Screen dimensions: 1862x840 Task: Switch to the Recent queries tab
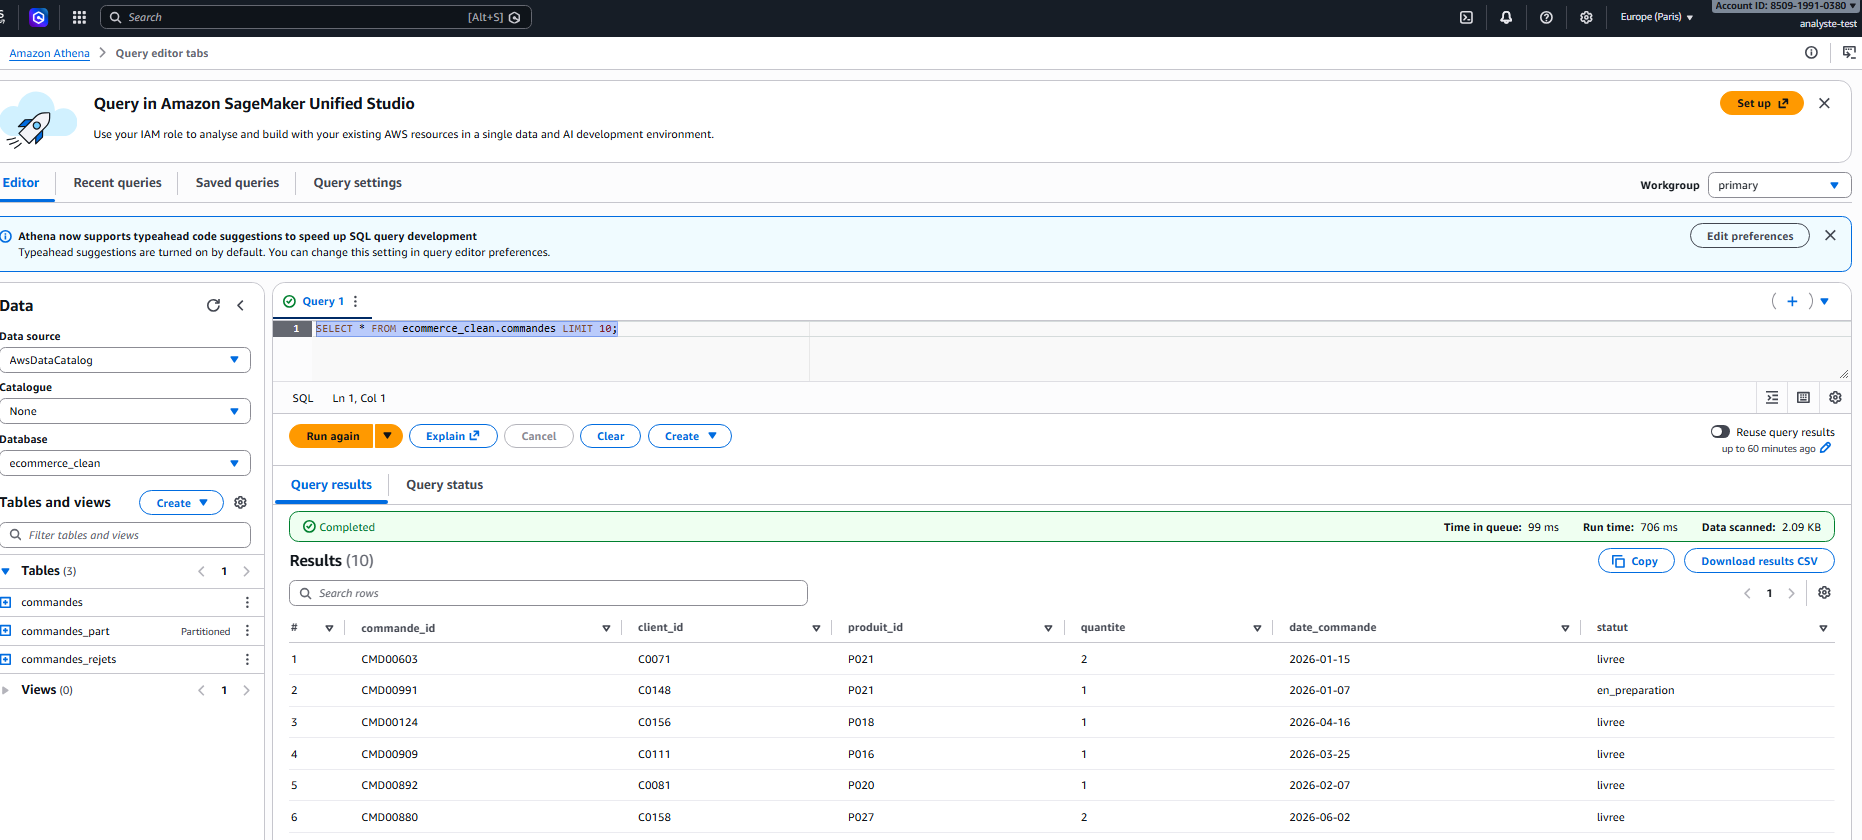coord(117,183)
